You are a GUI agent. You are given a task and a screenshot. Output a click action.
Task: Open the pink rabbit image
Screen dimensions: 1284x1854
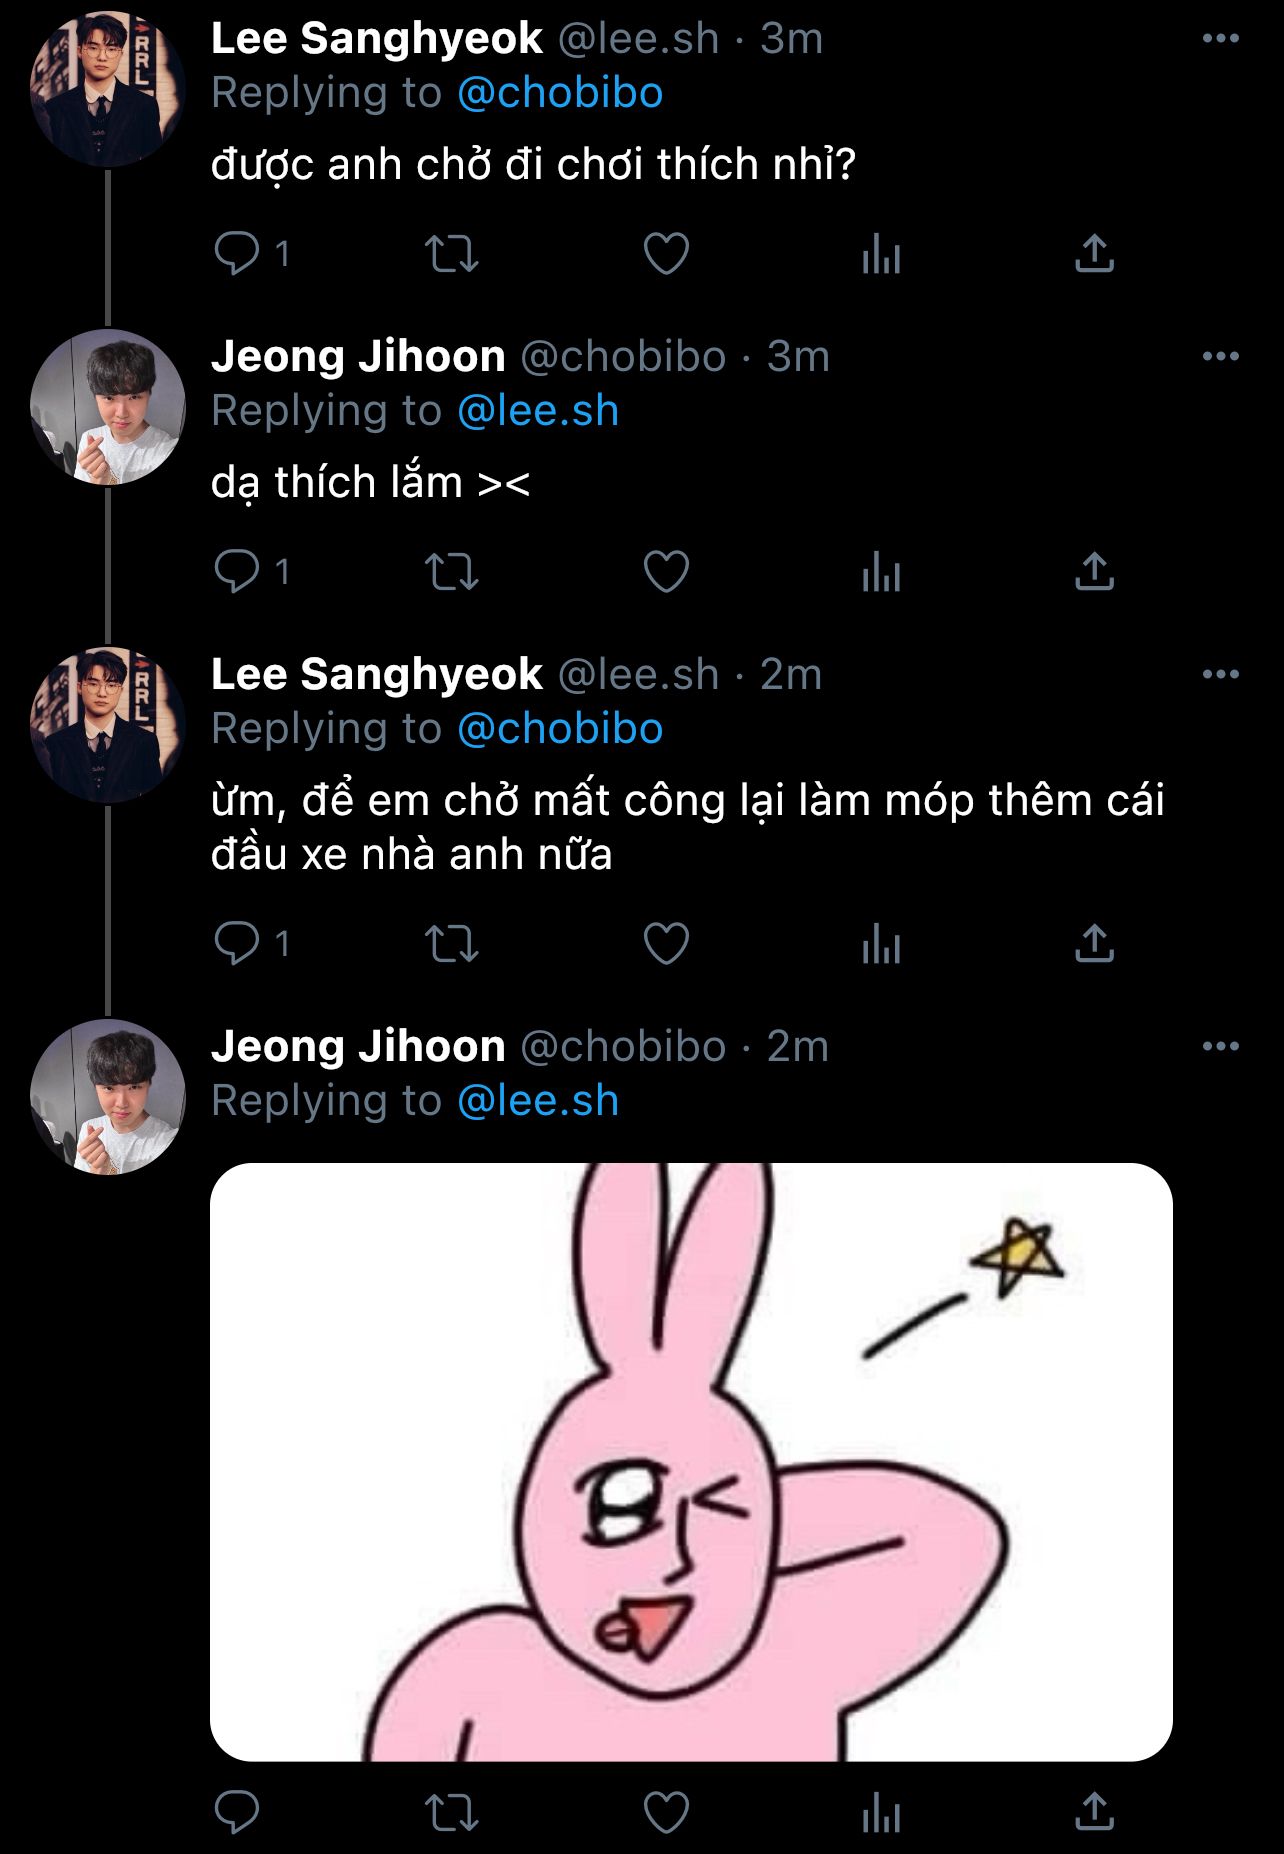click(x=691, y=1461)
